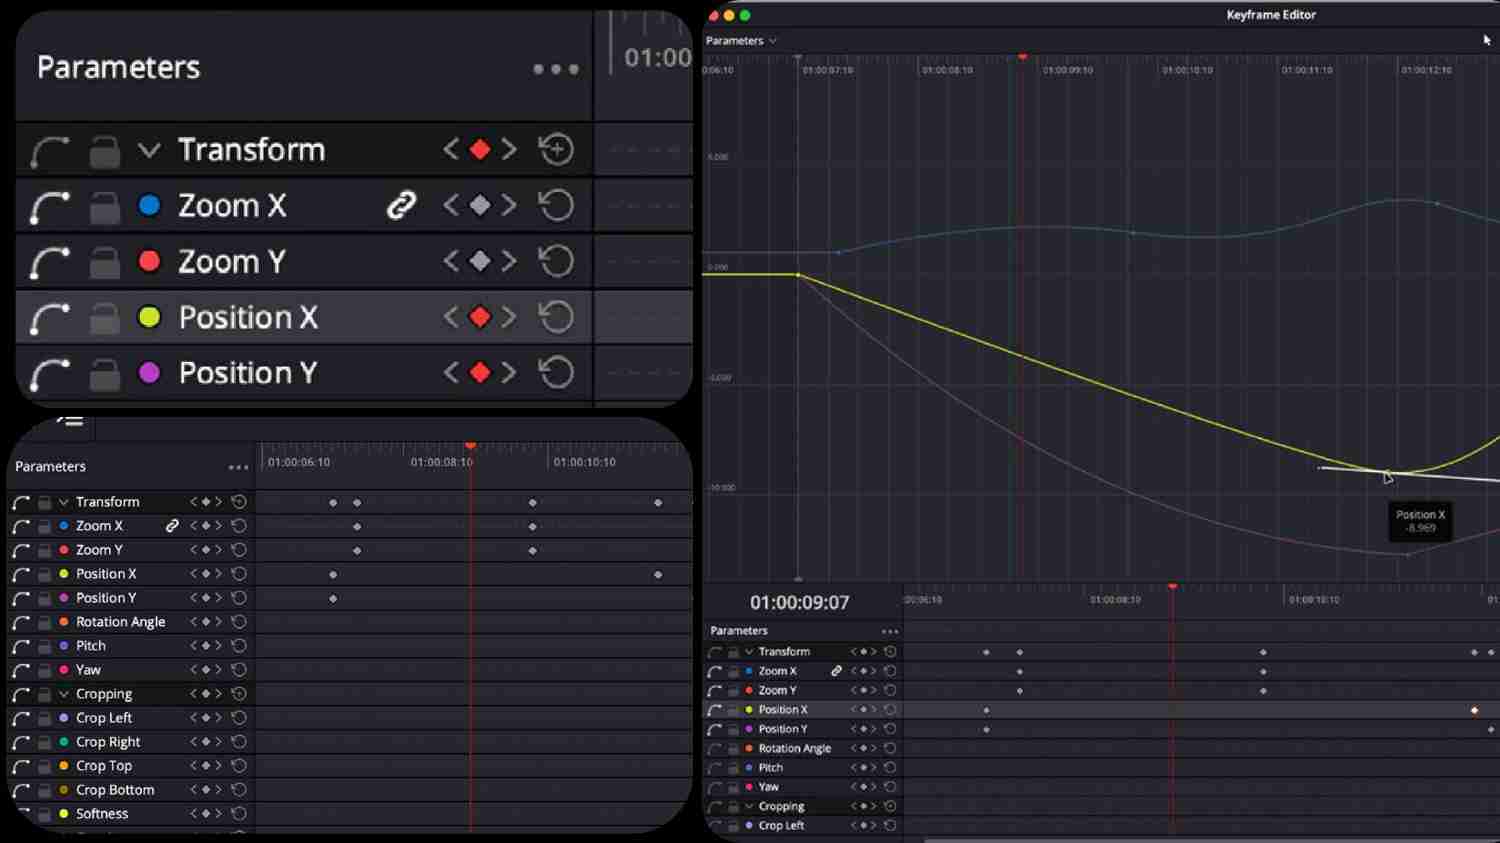1500x843 pixels.
Task: Collapse the enlarged Transform group chevron
Action: pos(149,150)
